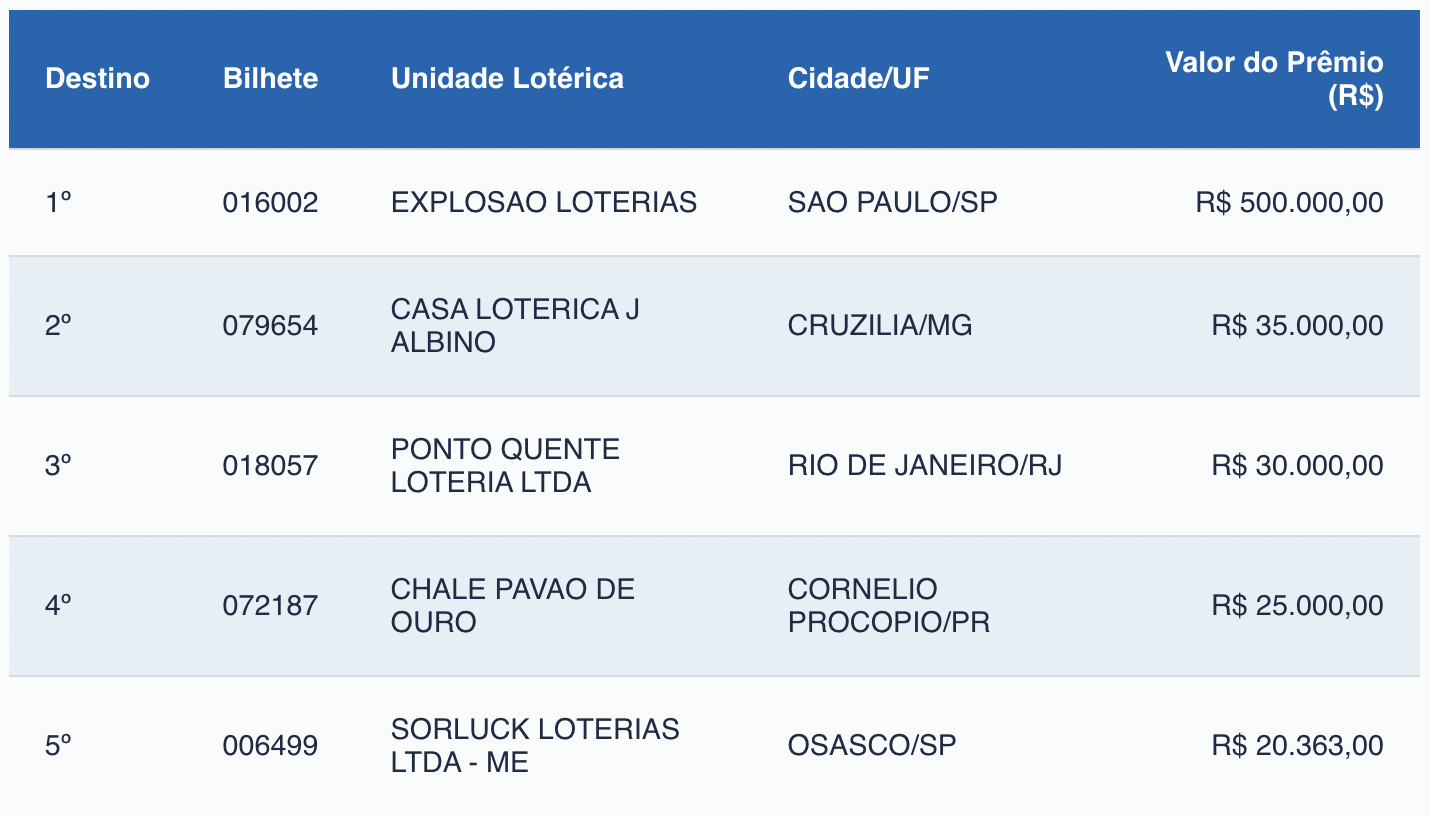This screenshot has height=816, width=1430.
Task: Click the Bilhete column header
Action: pos(270,78)
